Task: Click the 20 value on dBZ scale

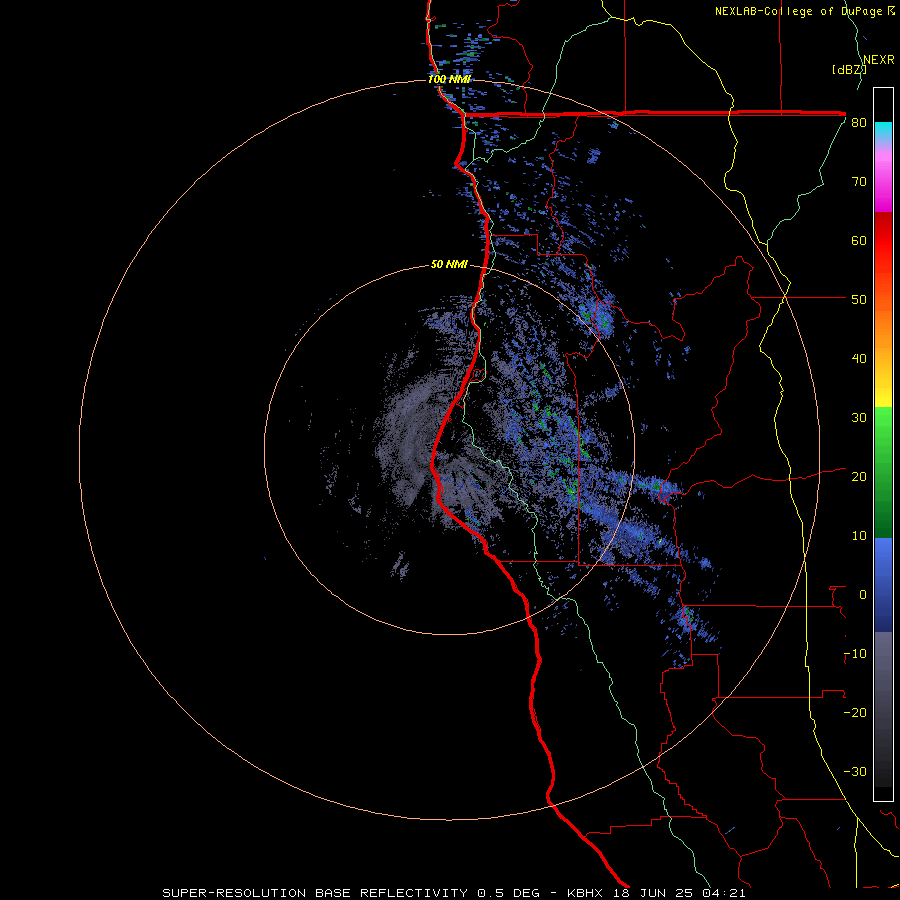Action: tap(859, 477)
